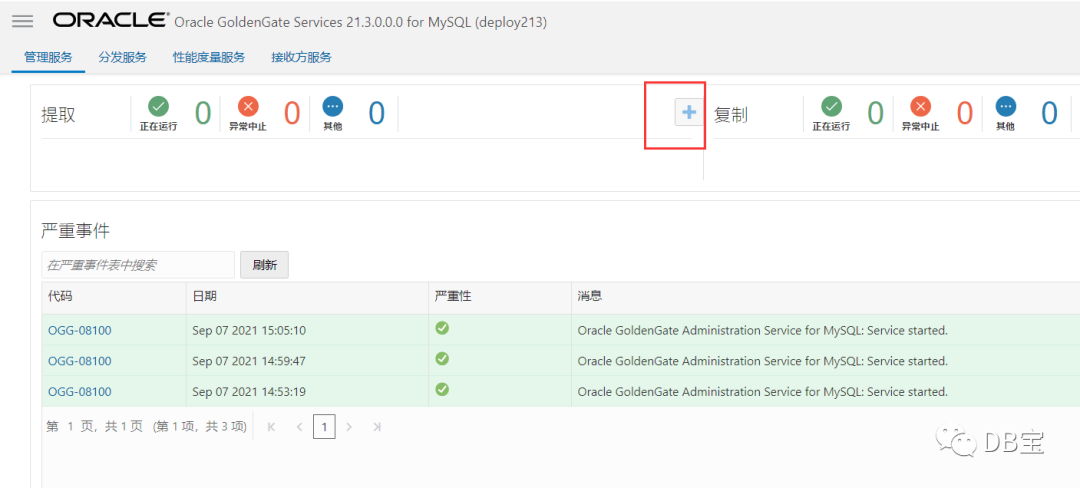The image size is (1080, 488).
Task: Click the 刷新 refresh button
Action: click(x=264, y=265)
